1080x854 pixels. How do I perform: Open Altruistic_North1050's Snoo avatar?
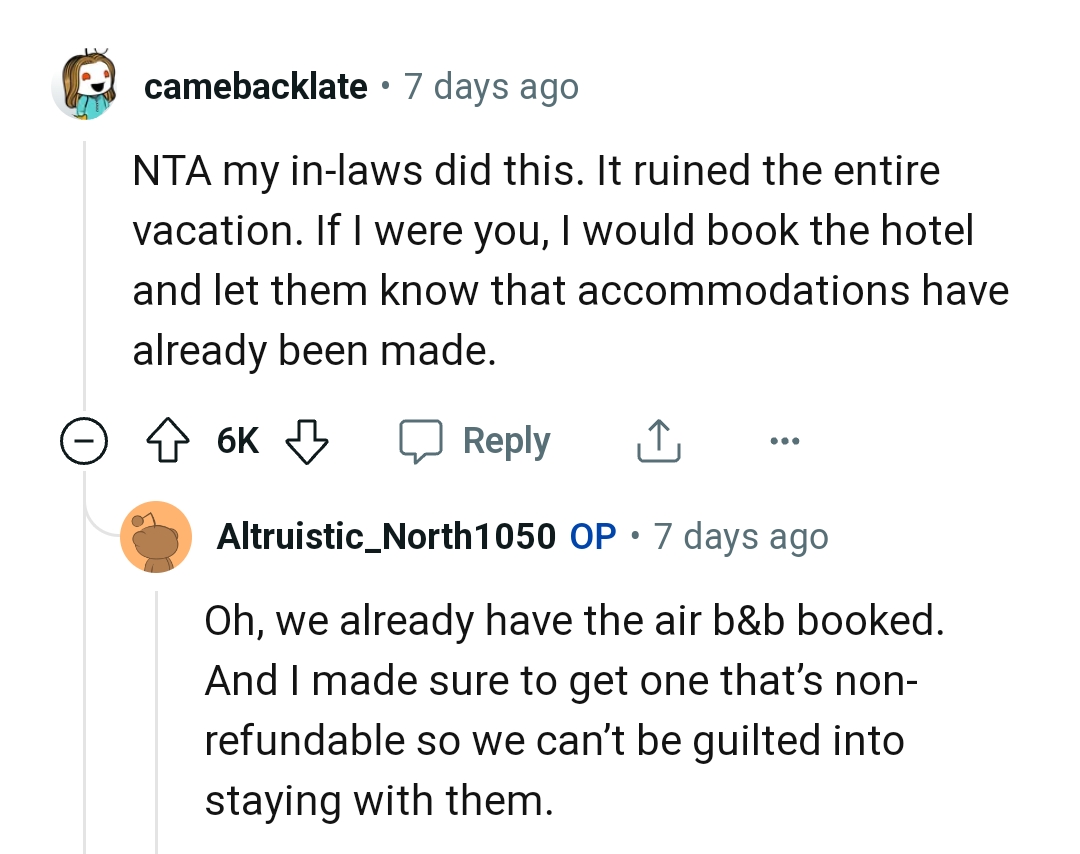click(156, 537)
